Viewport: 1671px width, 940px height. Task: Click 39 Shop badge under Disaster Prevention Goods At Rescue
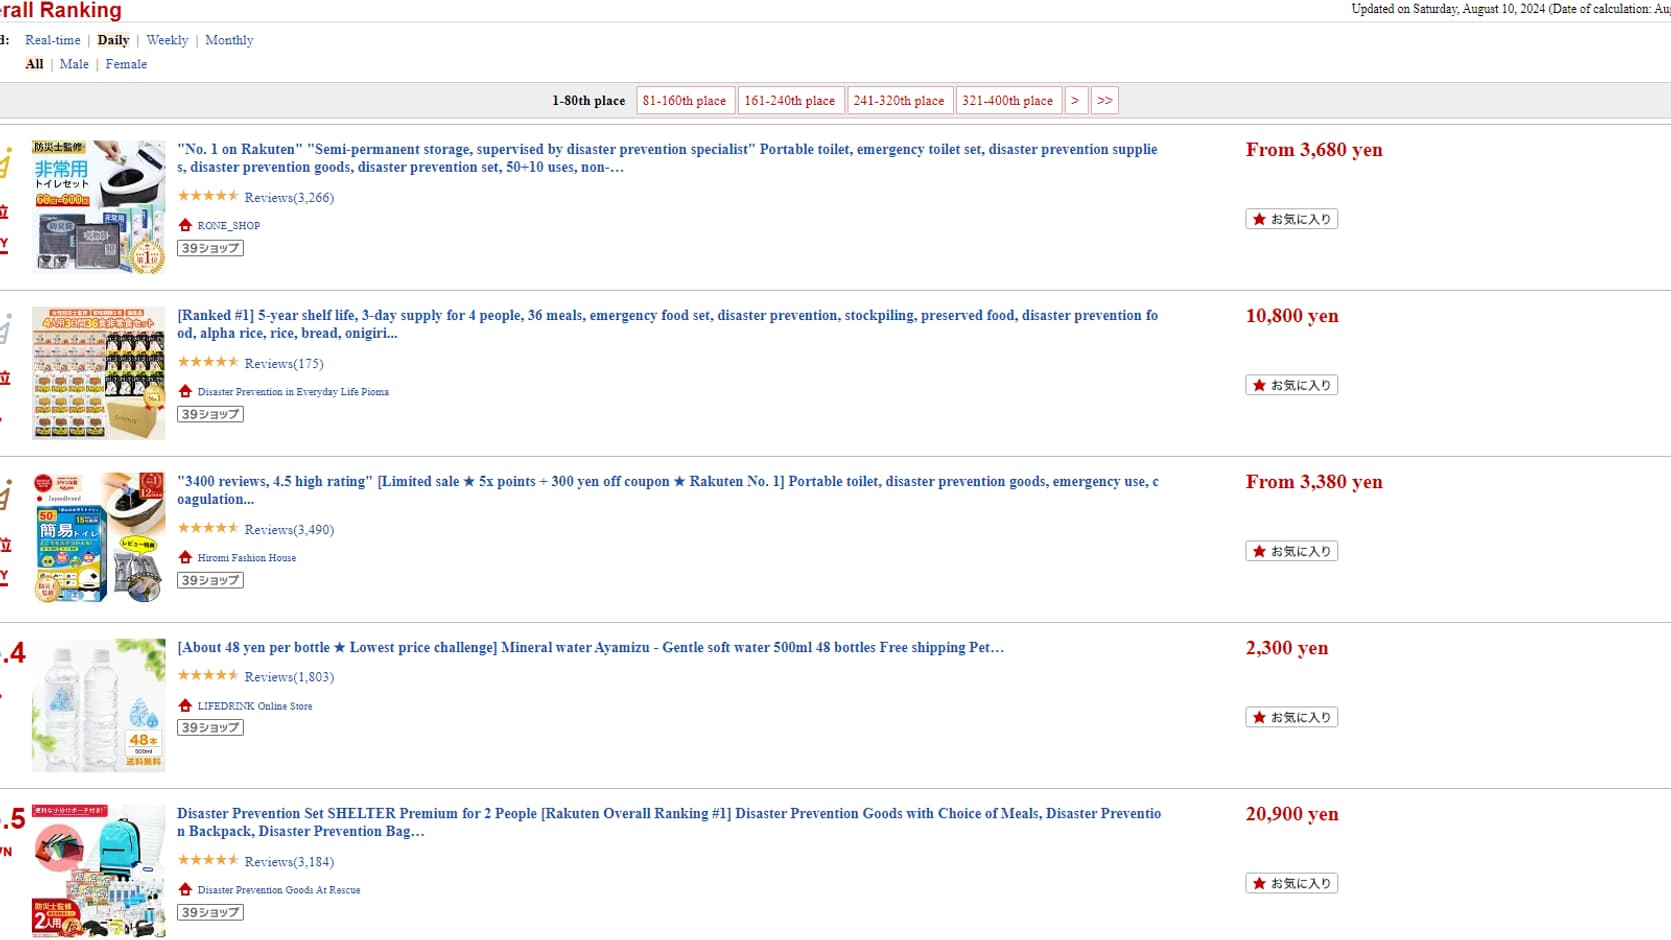[x=210, y=912]
